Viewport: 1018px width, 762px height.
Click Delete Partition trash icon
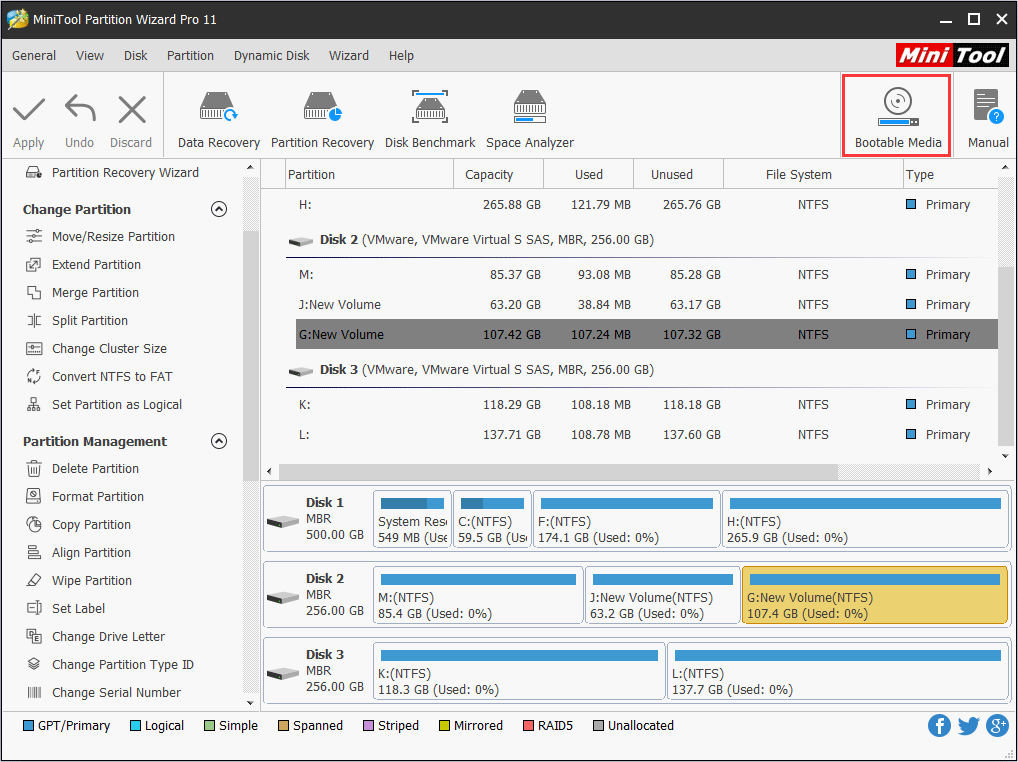tap(34, 468)
